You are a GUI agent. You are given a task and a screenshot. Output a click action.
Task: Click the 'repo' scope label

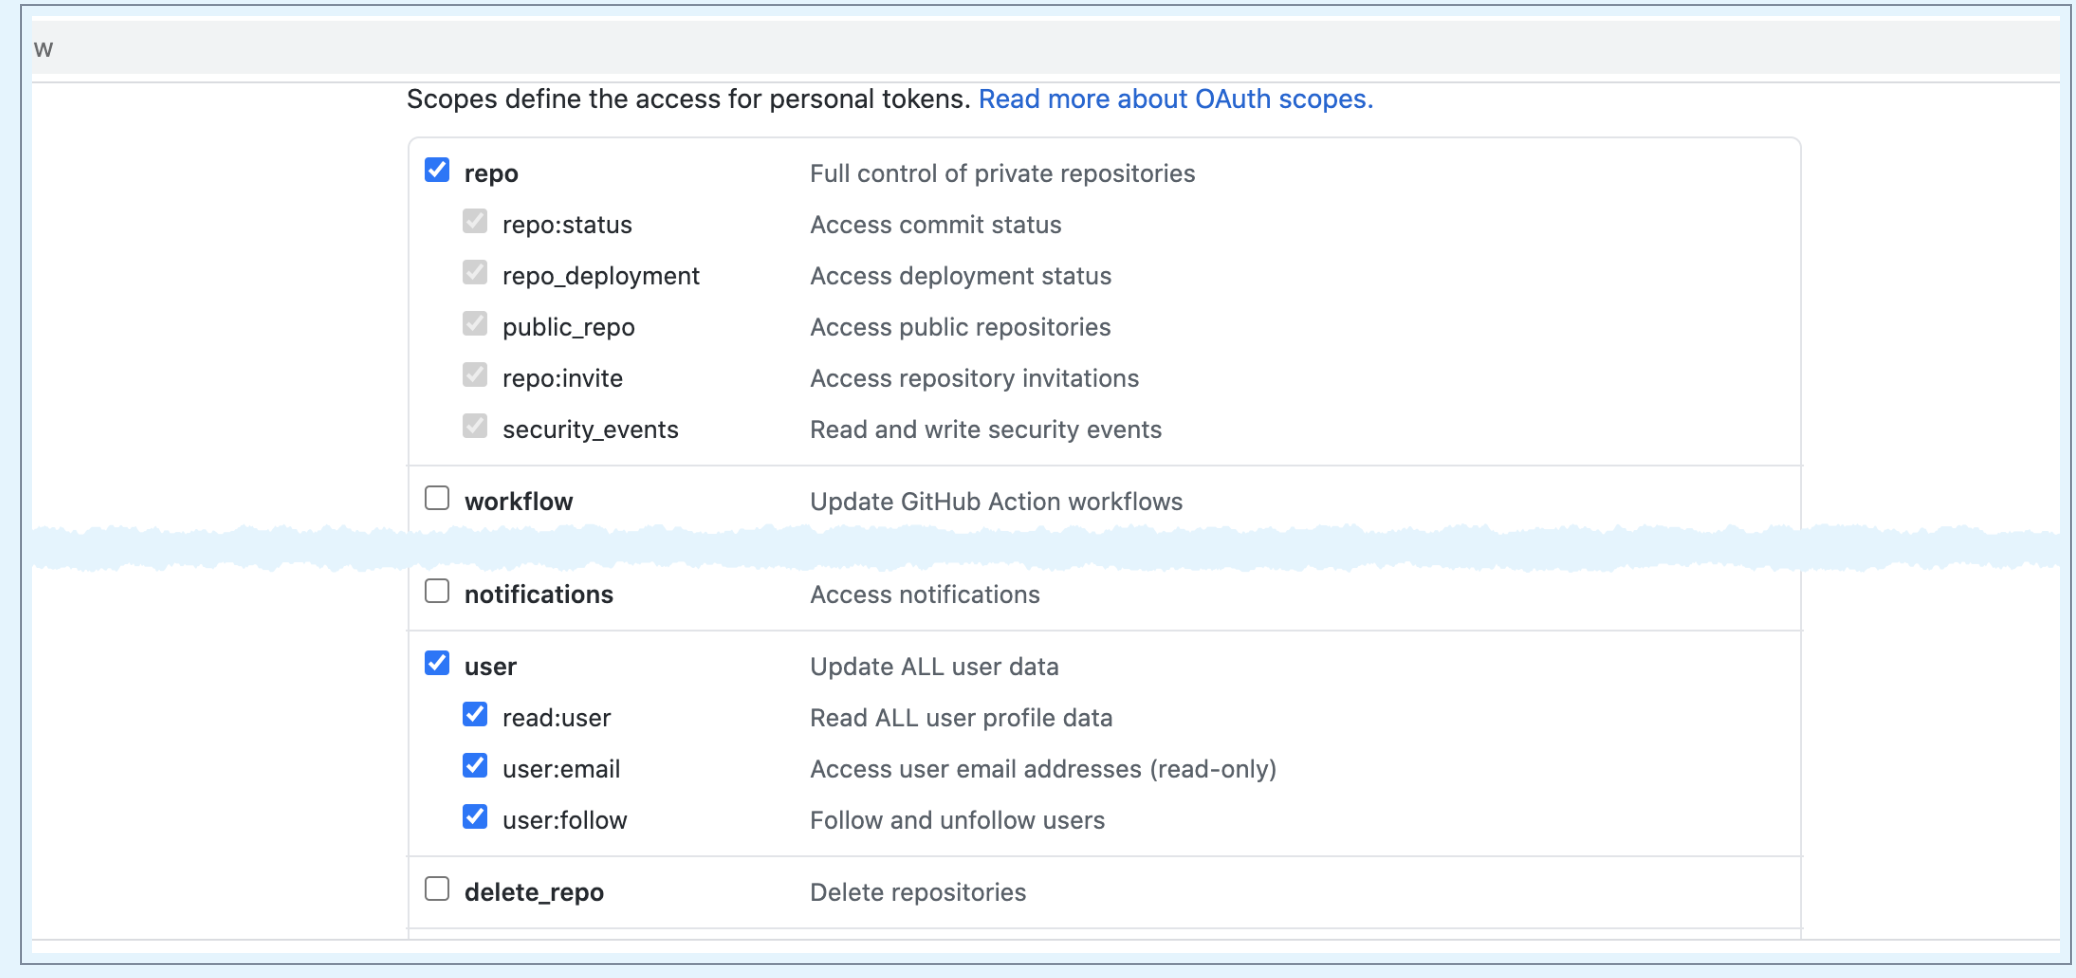tap(491, 174)
